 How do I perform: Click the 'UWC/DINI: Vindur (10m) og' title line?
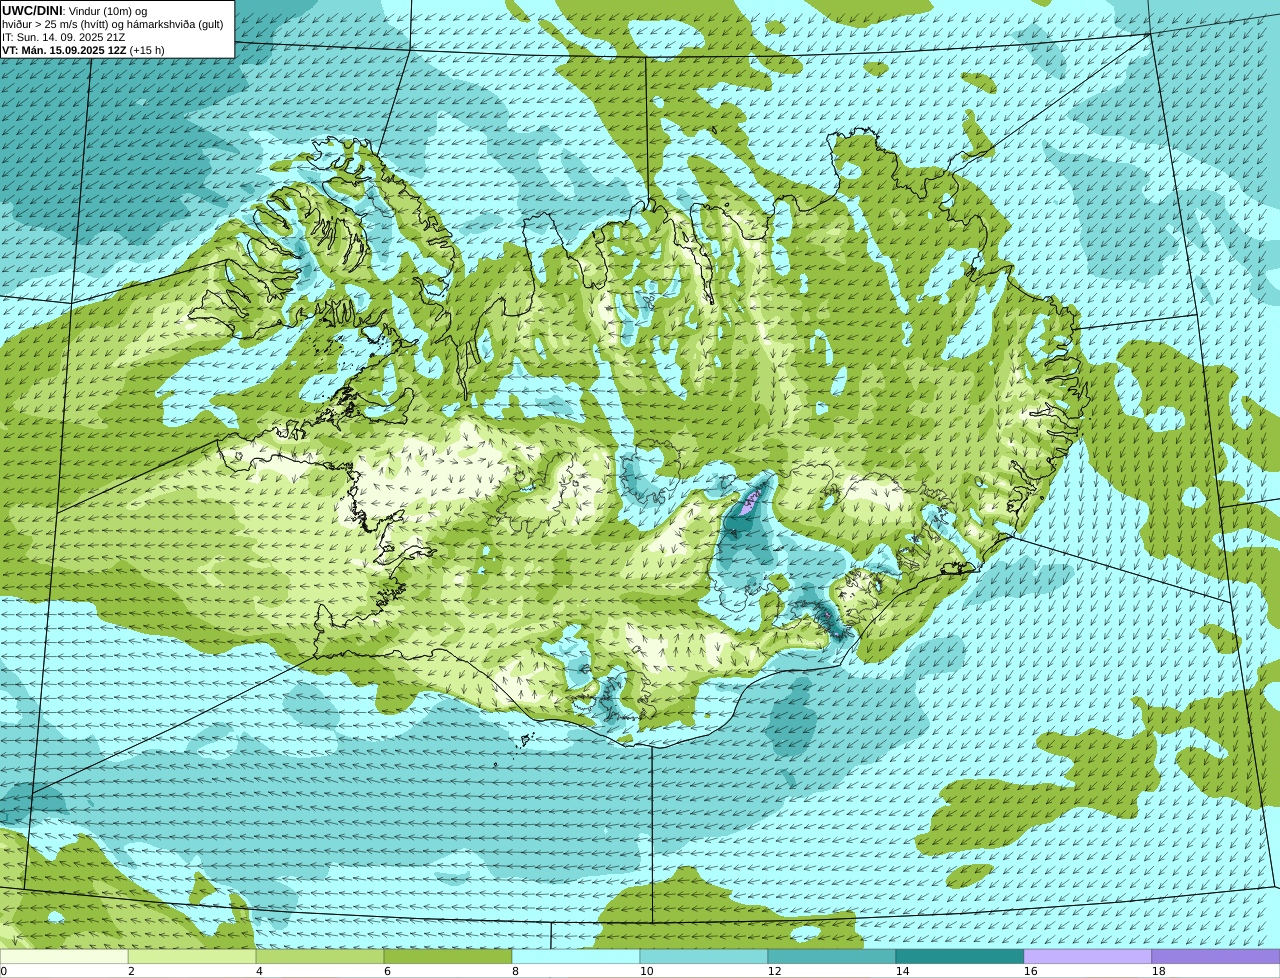pos(75,10)
